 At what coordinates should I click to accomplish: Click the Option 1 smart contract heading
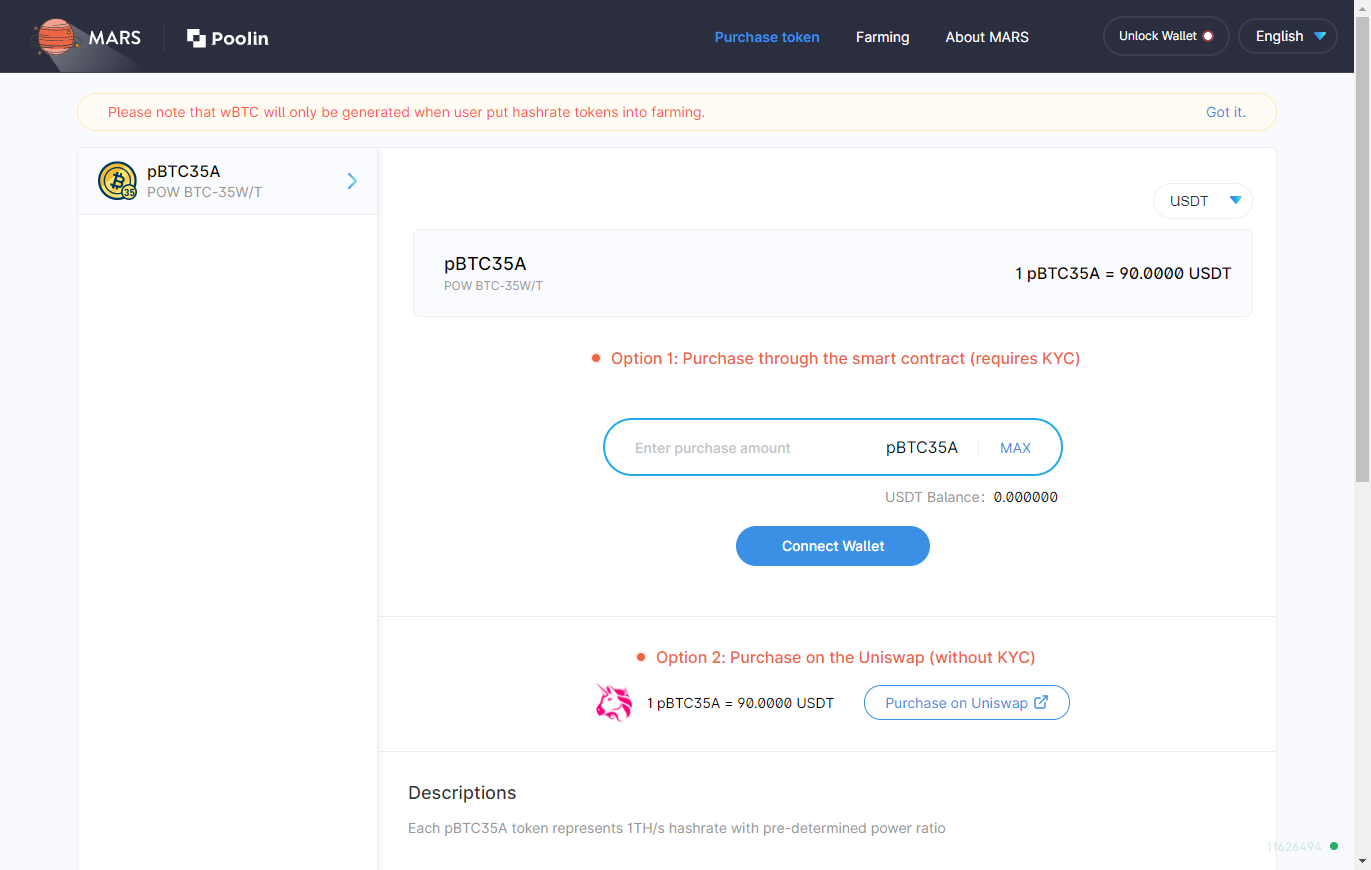tap(845, 358)
